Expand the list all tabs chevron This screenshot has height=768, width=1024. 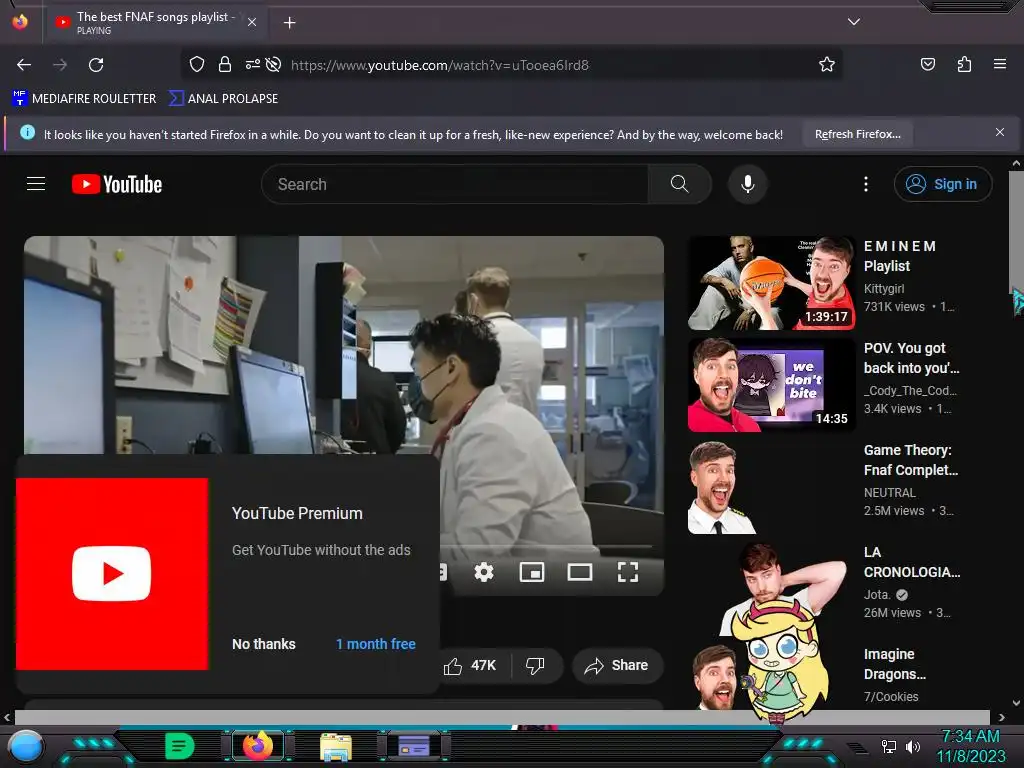(854, 22)
